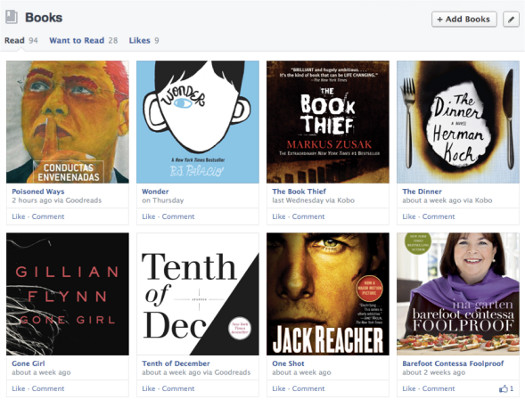
Task: Click '2 hours ago via Goodreads' timestamp
Action: pos(57,201)
